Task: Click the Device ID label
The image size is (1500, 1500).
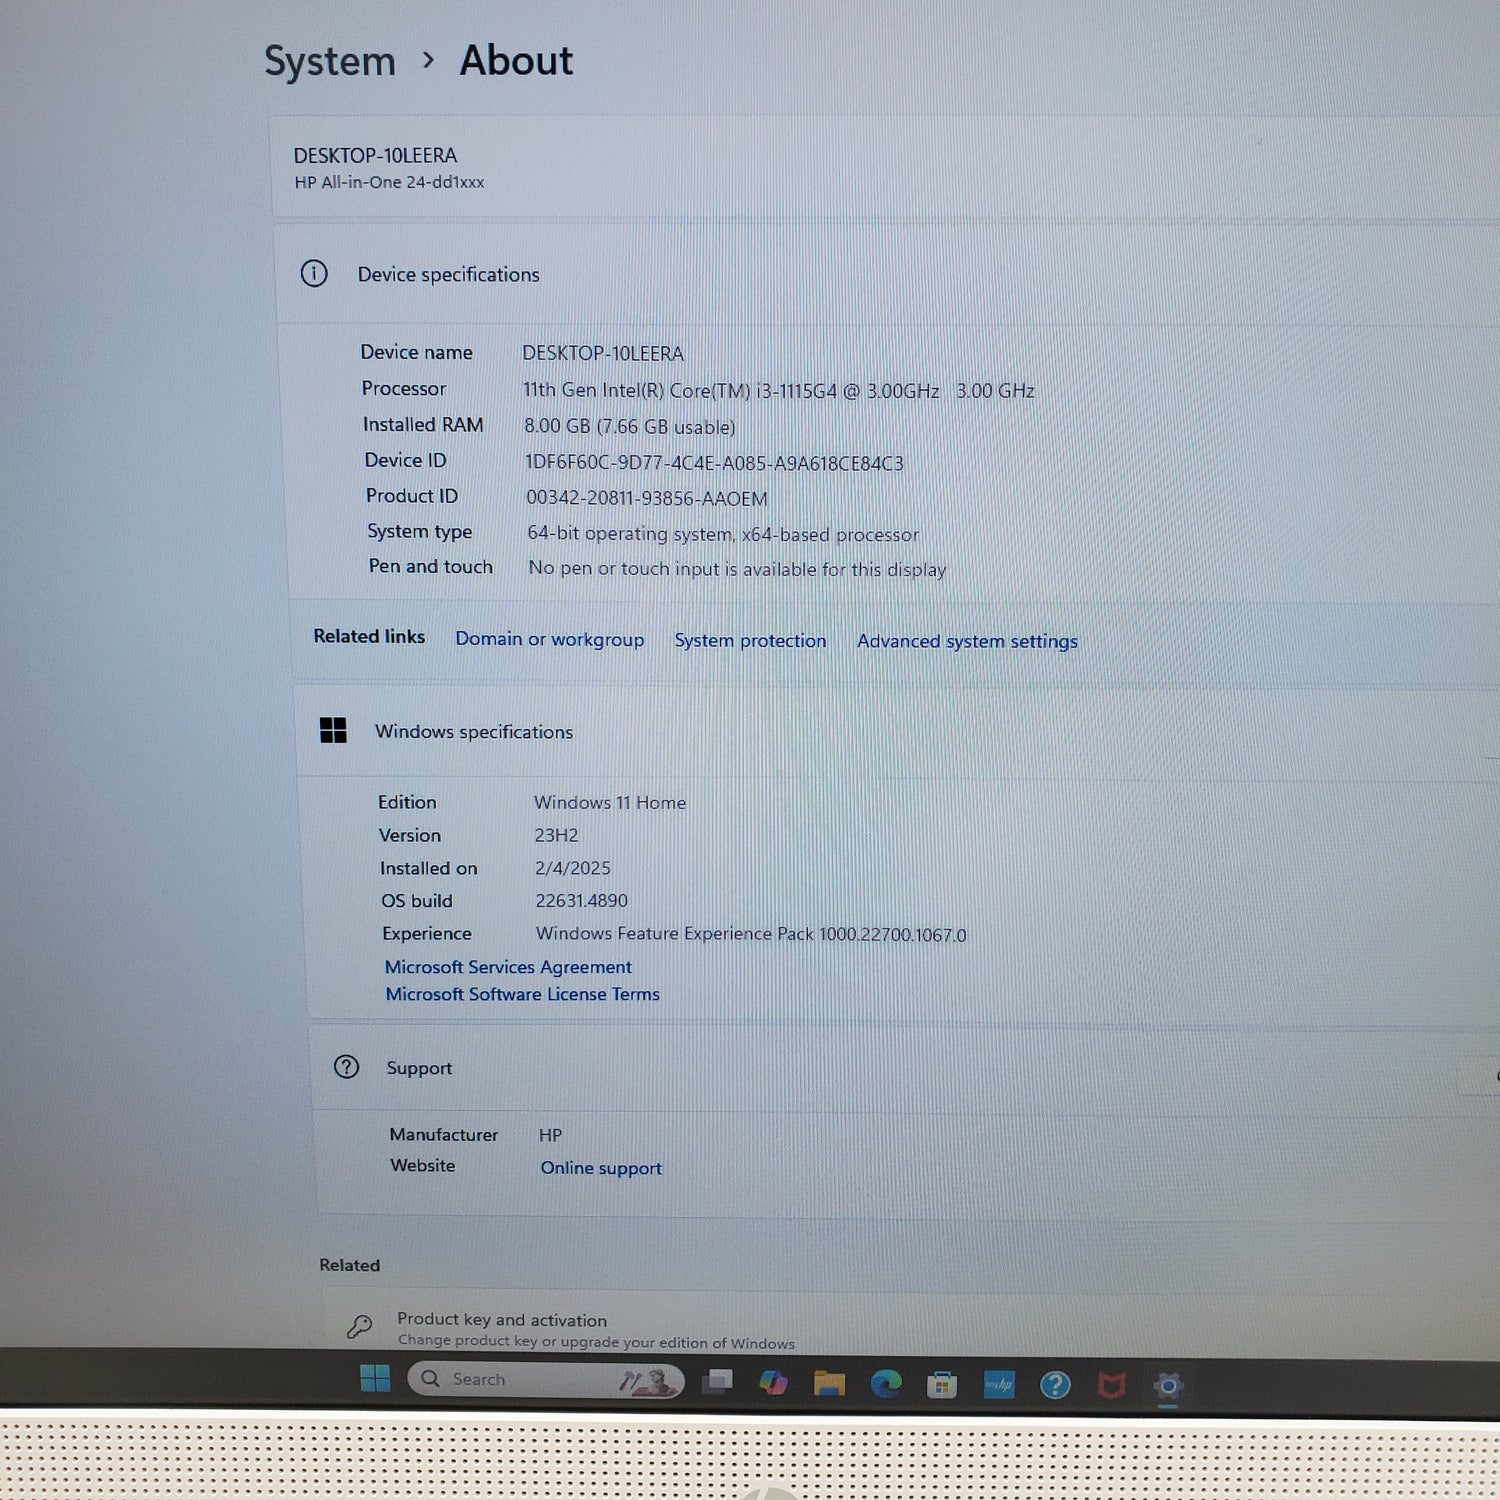Action: (405, 460)
